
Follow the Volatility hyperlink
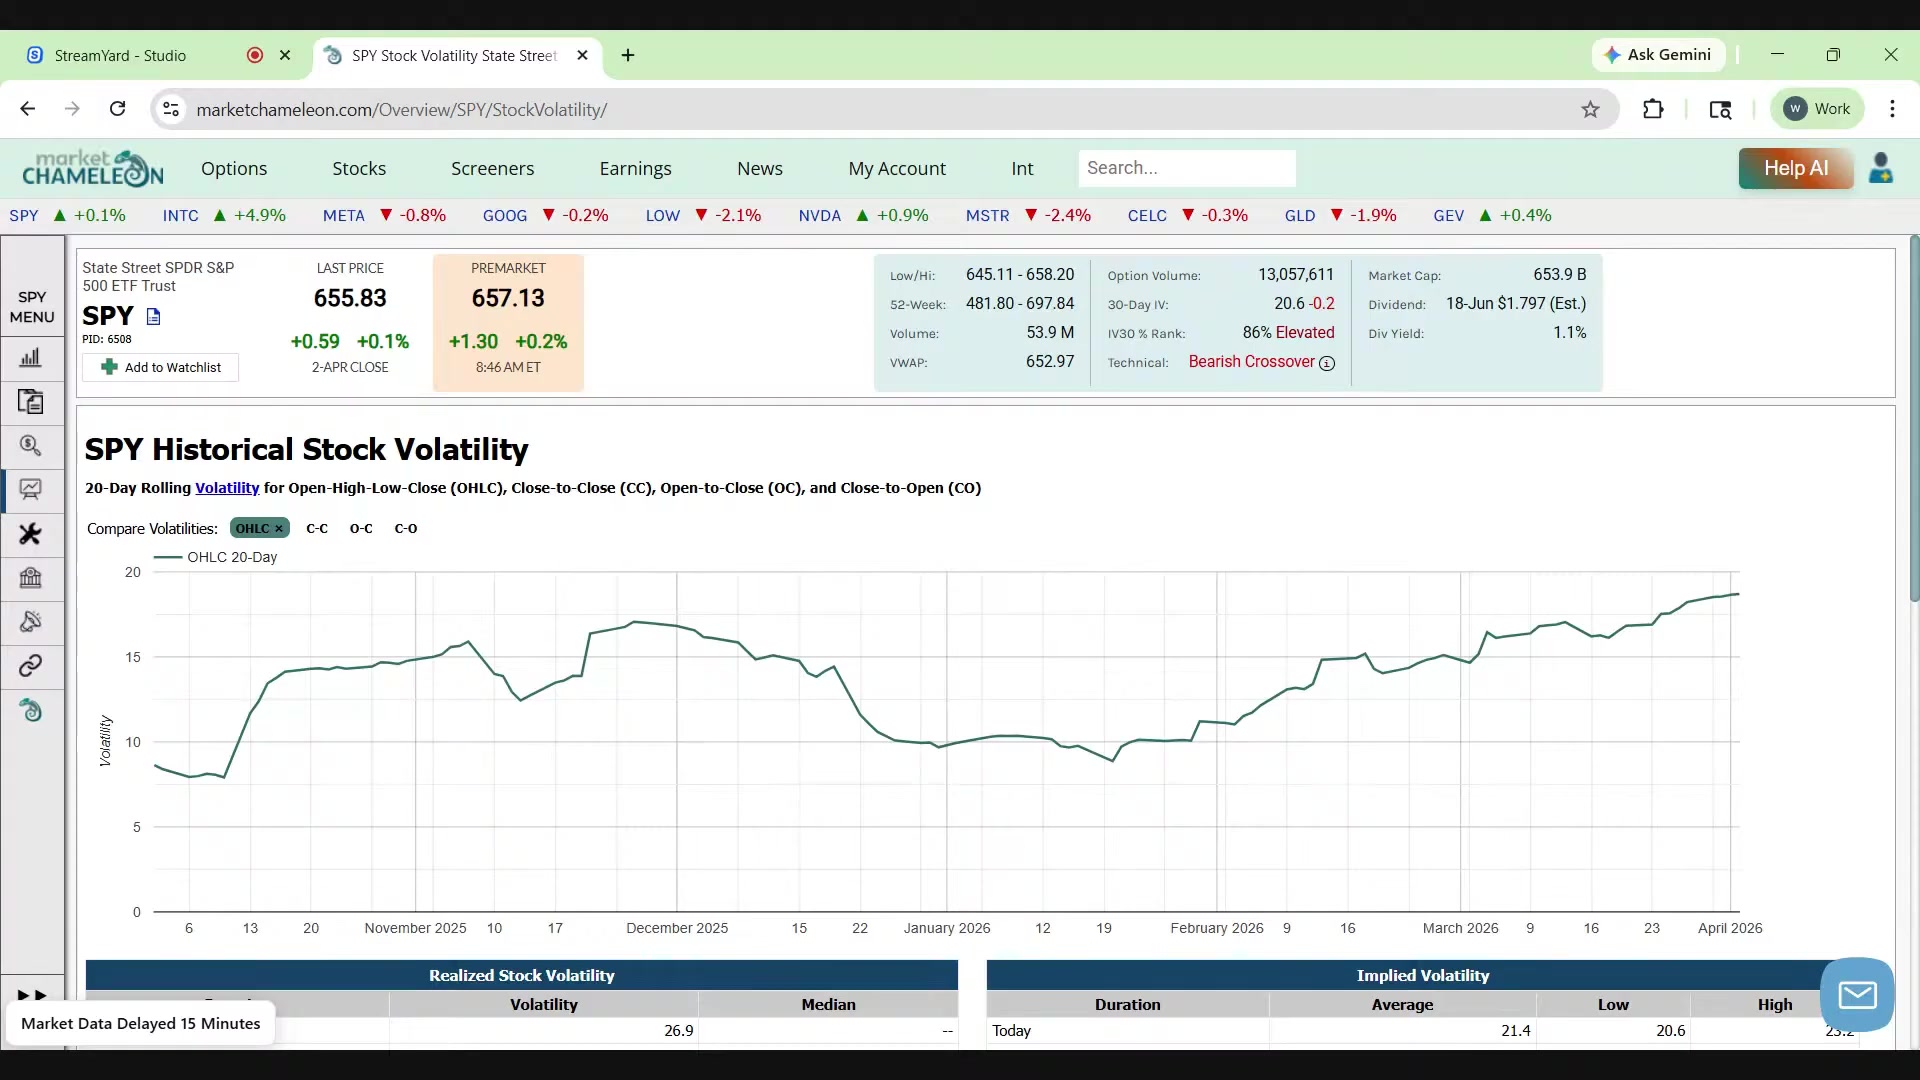[x=227, y=488]
